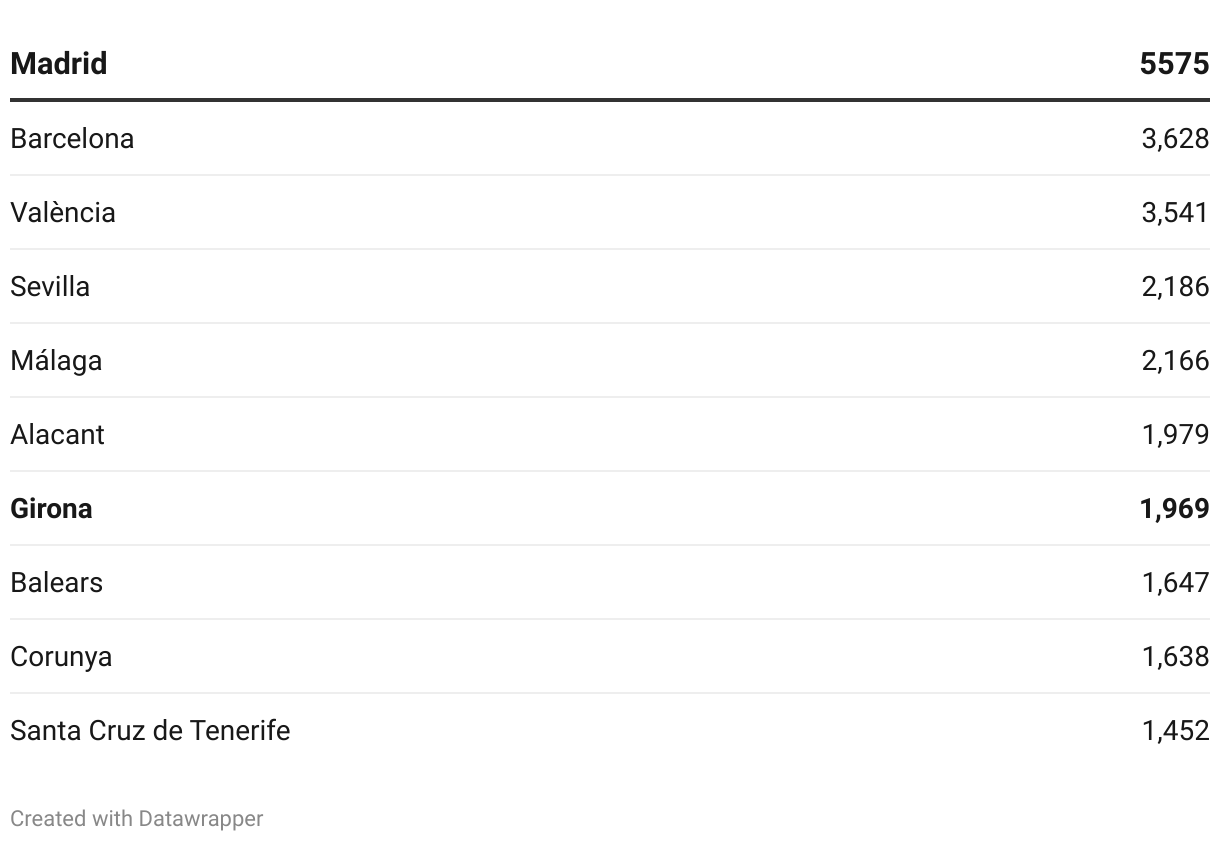Select the València row label
Viewport: 1220px width, 842px height.
click(x=63, y=212)
